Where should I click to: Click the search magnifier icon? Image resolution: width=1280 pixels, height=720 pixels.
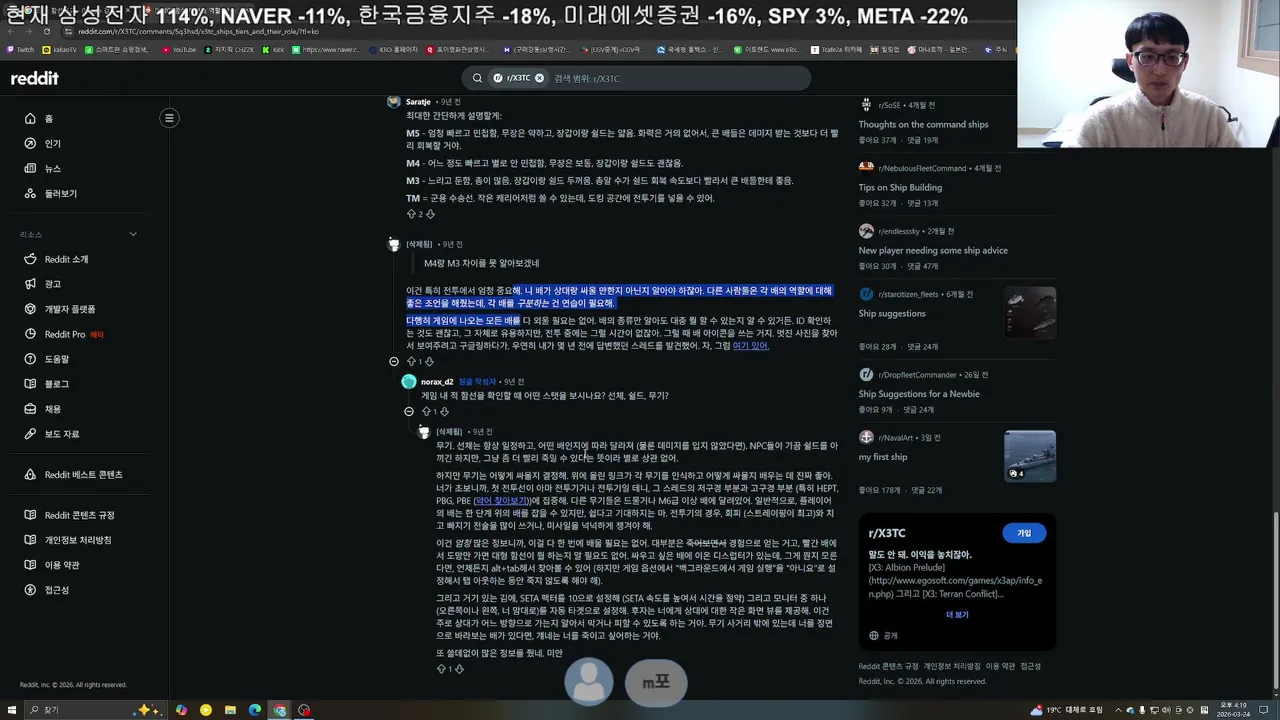[x=477, y=78]
